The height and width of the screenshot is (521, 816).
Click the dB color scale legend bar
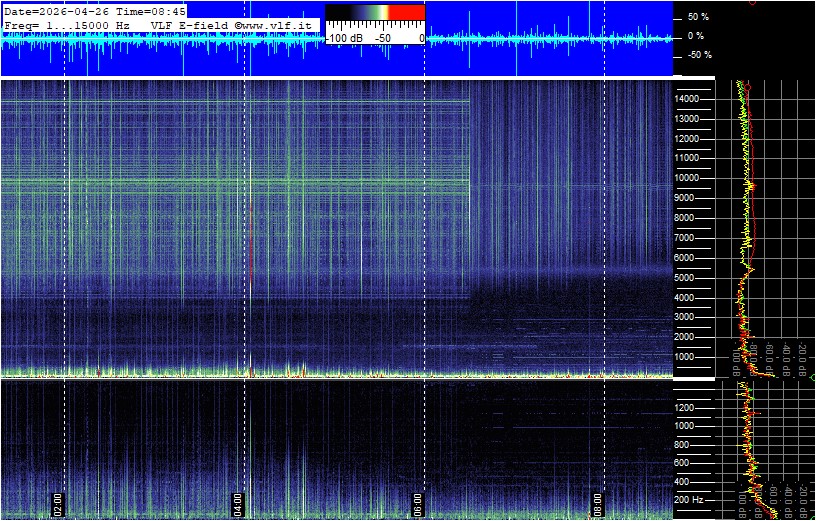coord(375,12)
